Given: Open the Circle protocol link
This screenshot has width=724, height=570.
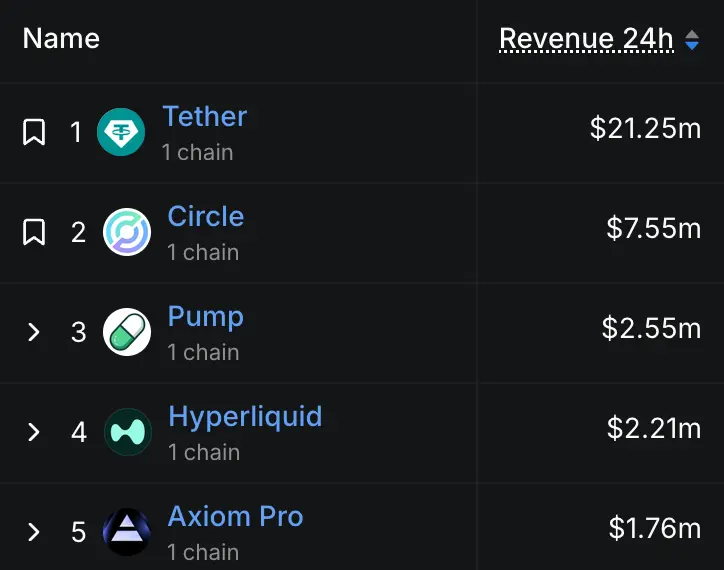Looking at the screenshot, I should (x=206, y=216).
